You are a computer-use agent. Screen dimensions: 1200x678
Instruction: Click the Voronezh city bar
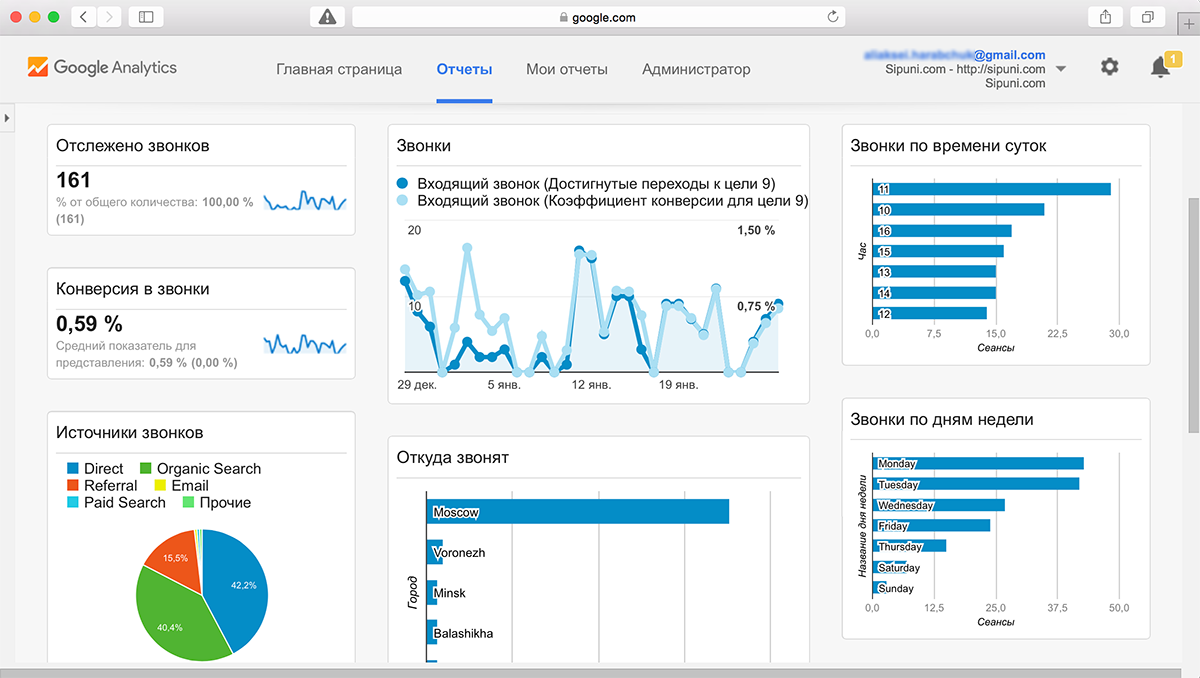coord(435,552)
